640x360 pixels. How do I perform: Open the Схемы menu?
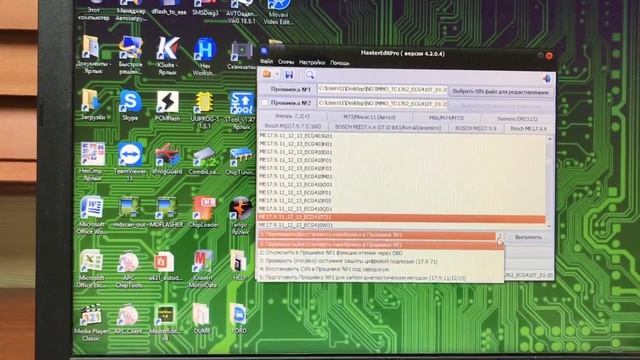(286, 62)
